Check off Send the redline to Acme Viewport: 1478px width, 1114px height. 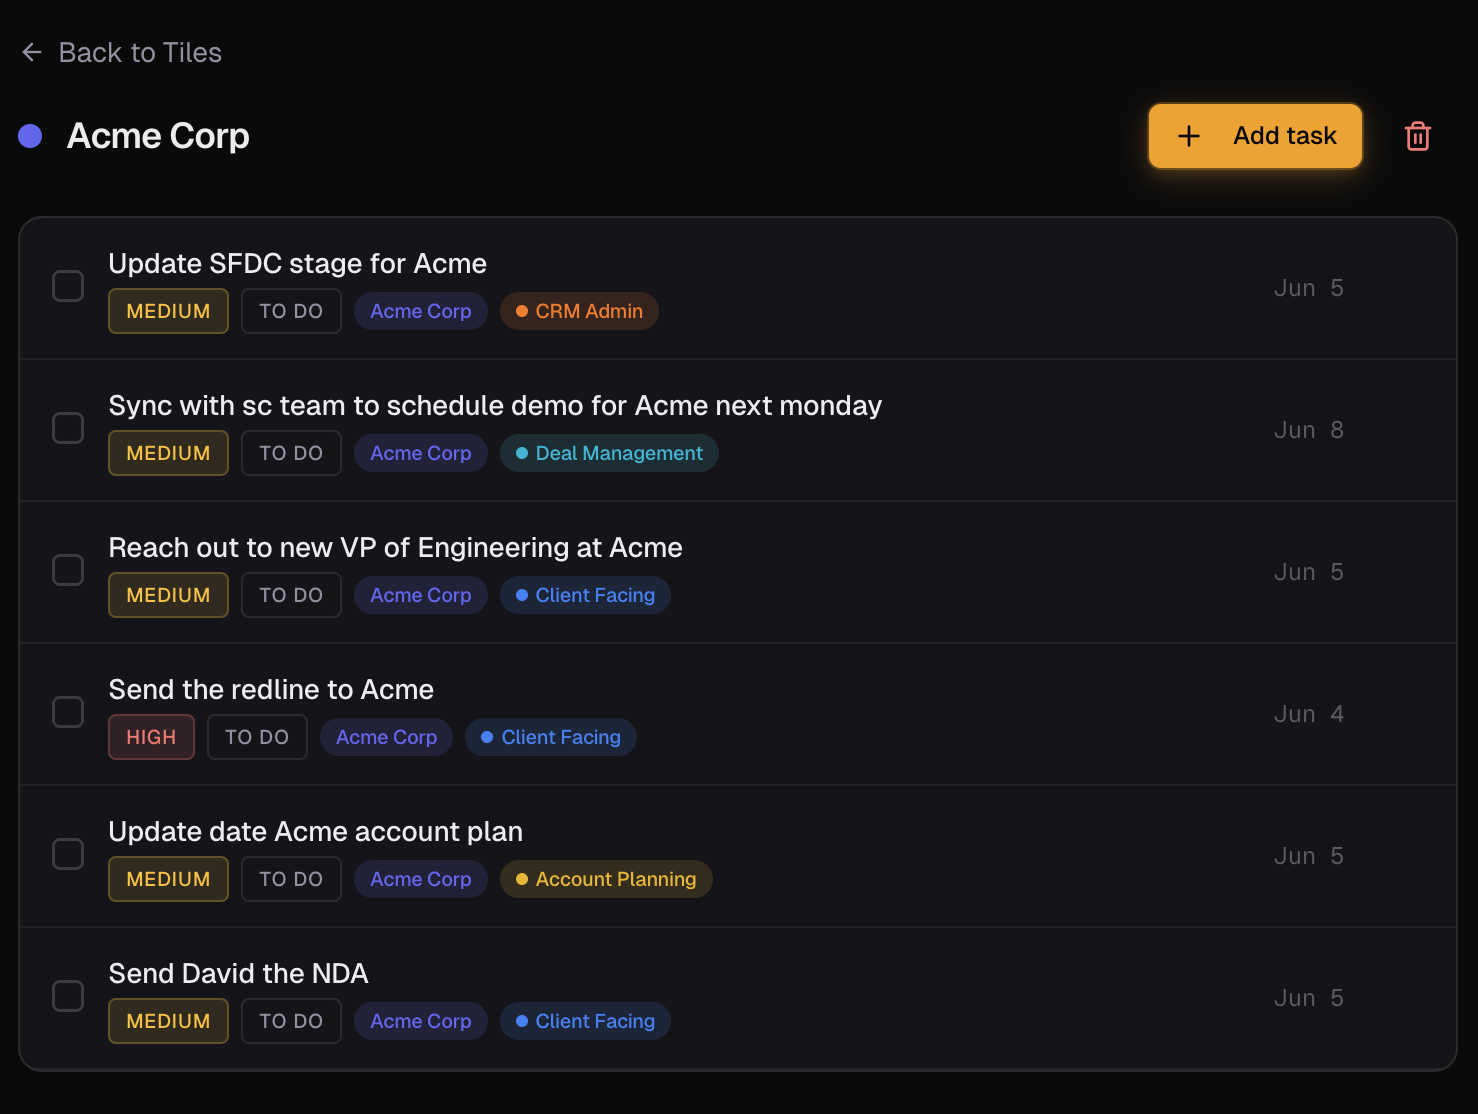click(68, 712)
